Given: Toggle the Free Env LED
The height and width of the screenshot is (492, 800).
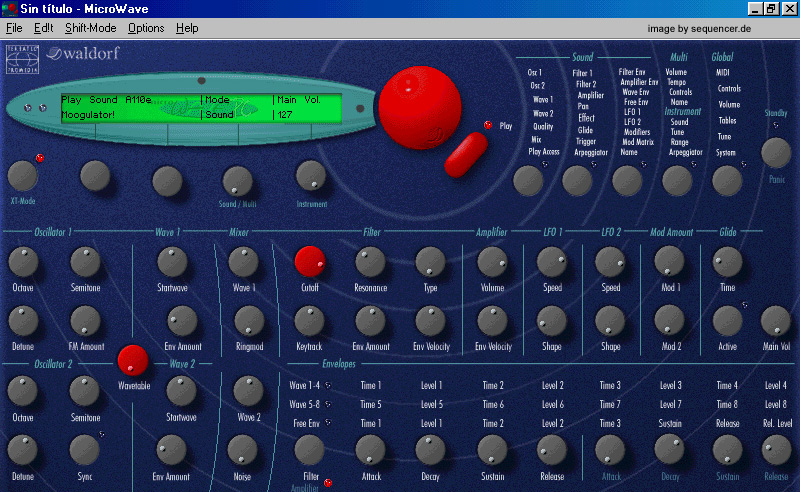Looking at the screenshot, I should [x=328, y=423].
